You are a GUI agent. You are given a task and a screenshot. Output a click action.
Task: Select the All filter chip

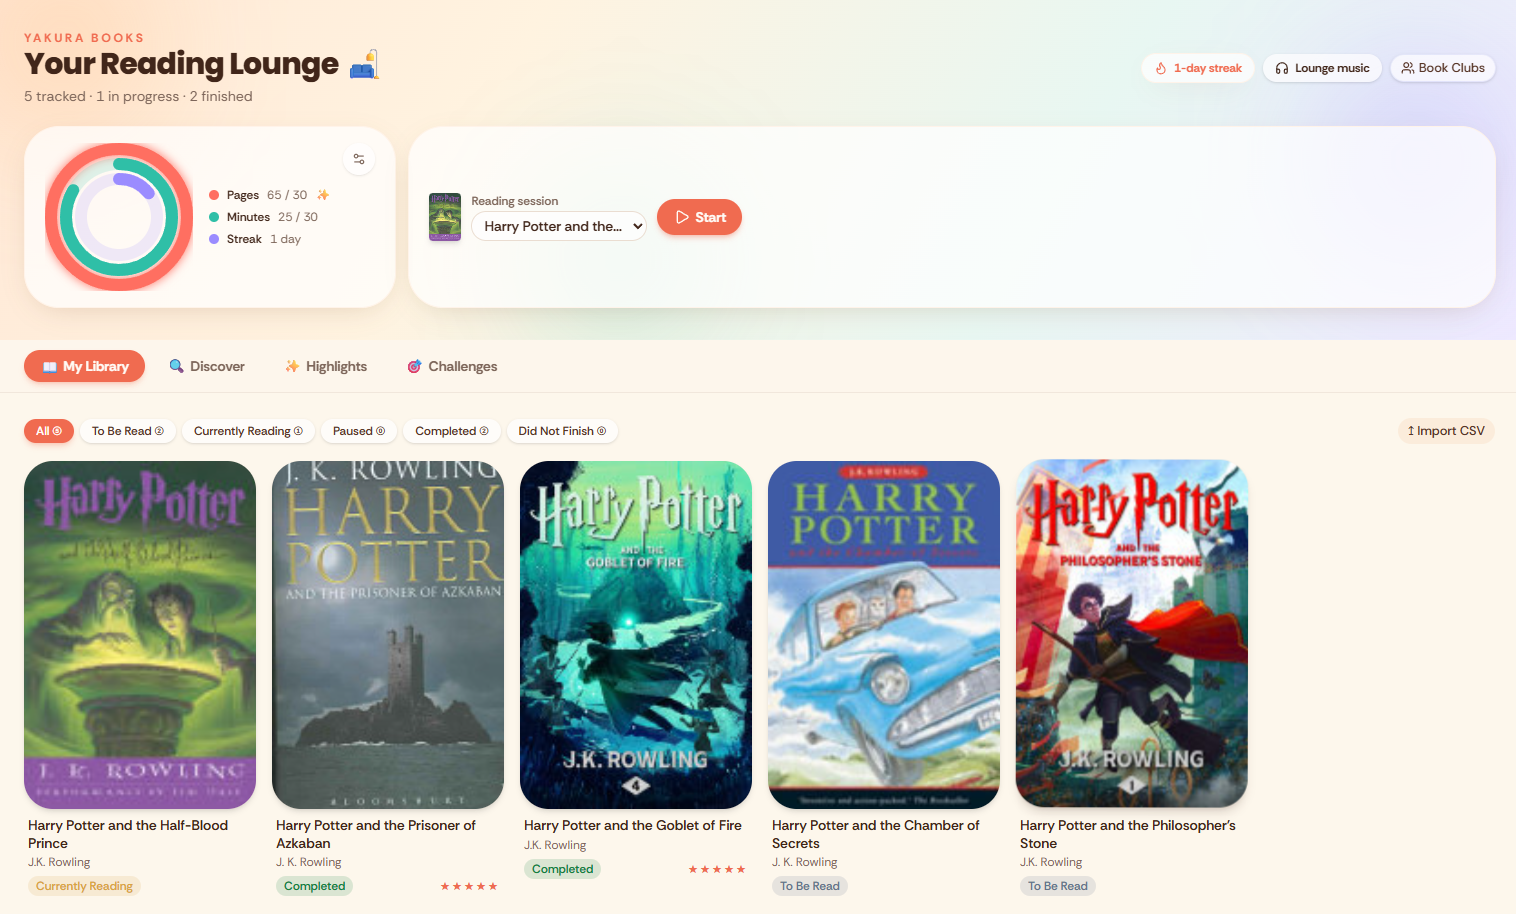click(49, 431)
